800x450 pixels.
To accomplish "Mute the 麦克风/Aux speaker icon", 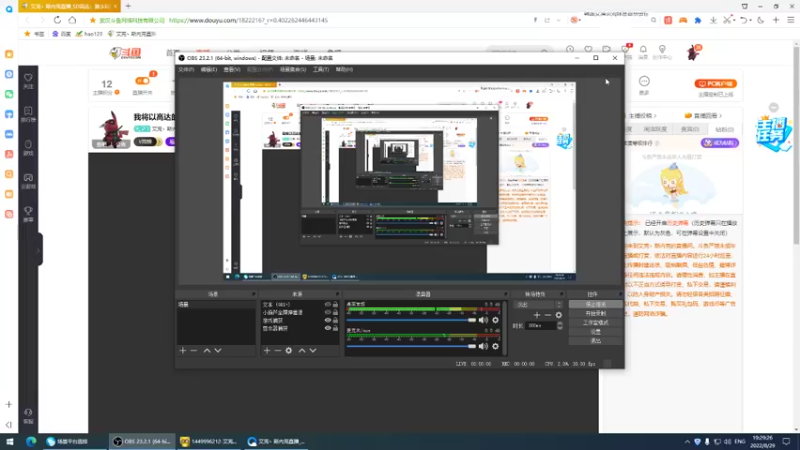I will (483, 346).
